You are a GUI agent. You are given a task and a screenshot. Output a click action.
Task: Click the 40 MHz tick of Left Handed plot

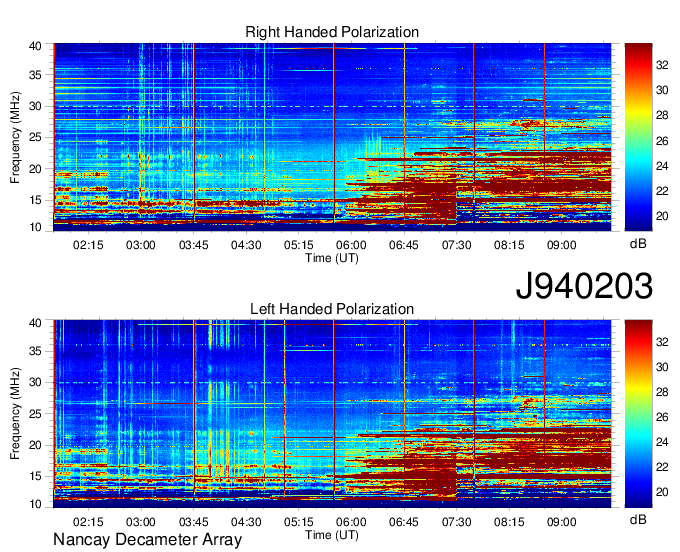coord(35,323)
